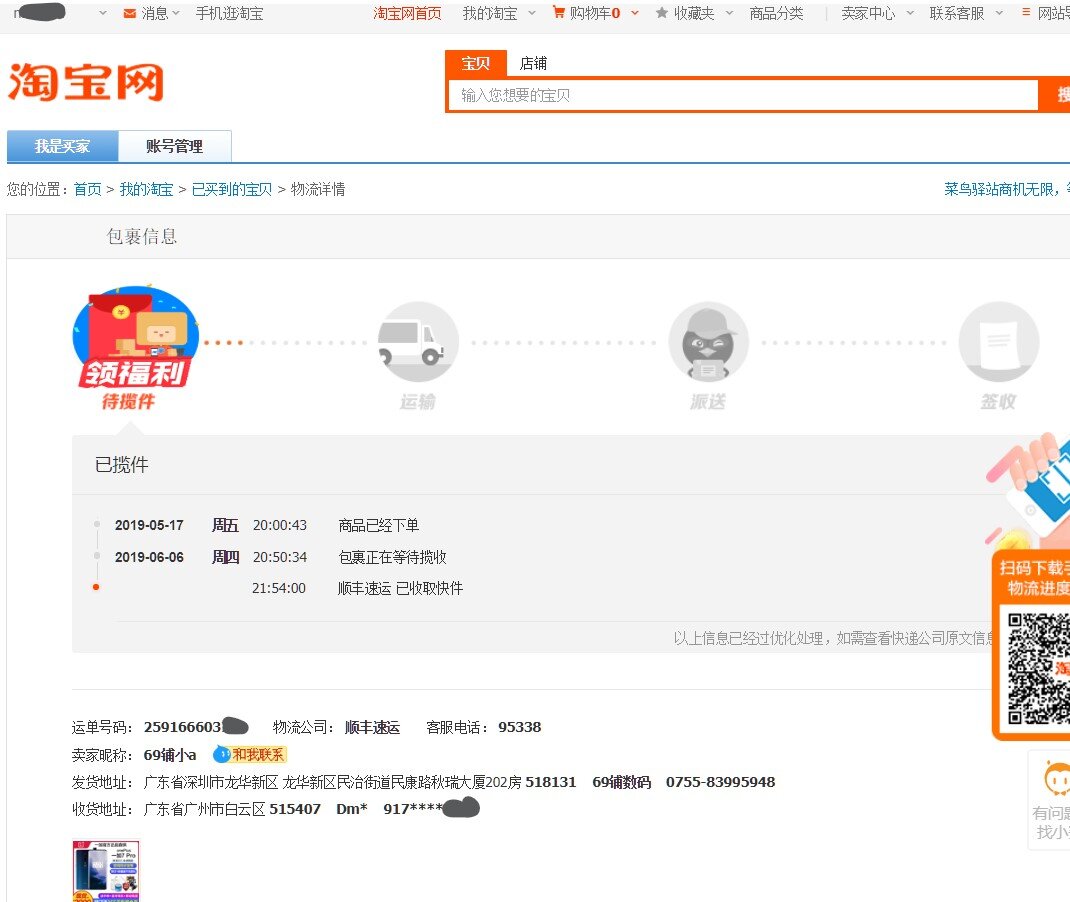Click the 商品已经下单 tracking entry
This screenshot has width=1070, height=902.
point(379,525)
